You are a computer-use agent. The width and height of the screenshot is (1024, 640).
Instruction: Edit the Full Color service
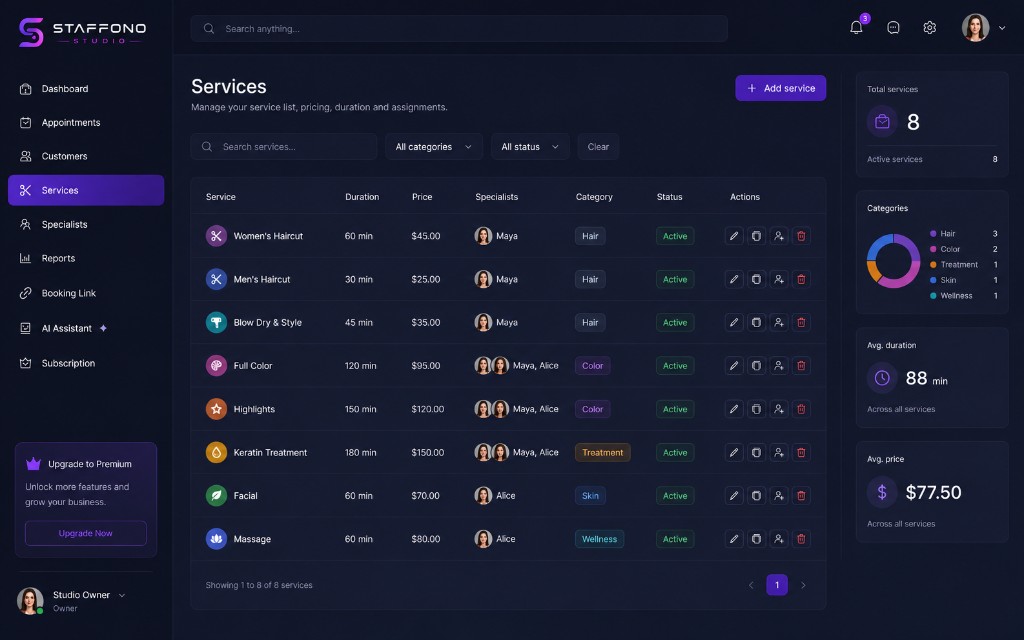[734, 366]
